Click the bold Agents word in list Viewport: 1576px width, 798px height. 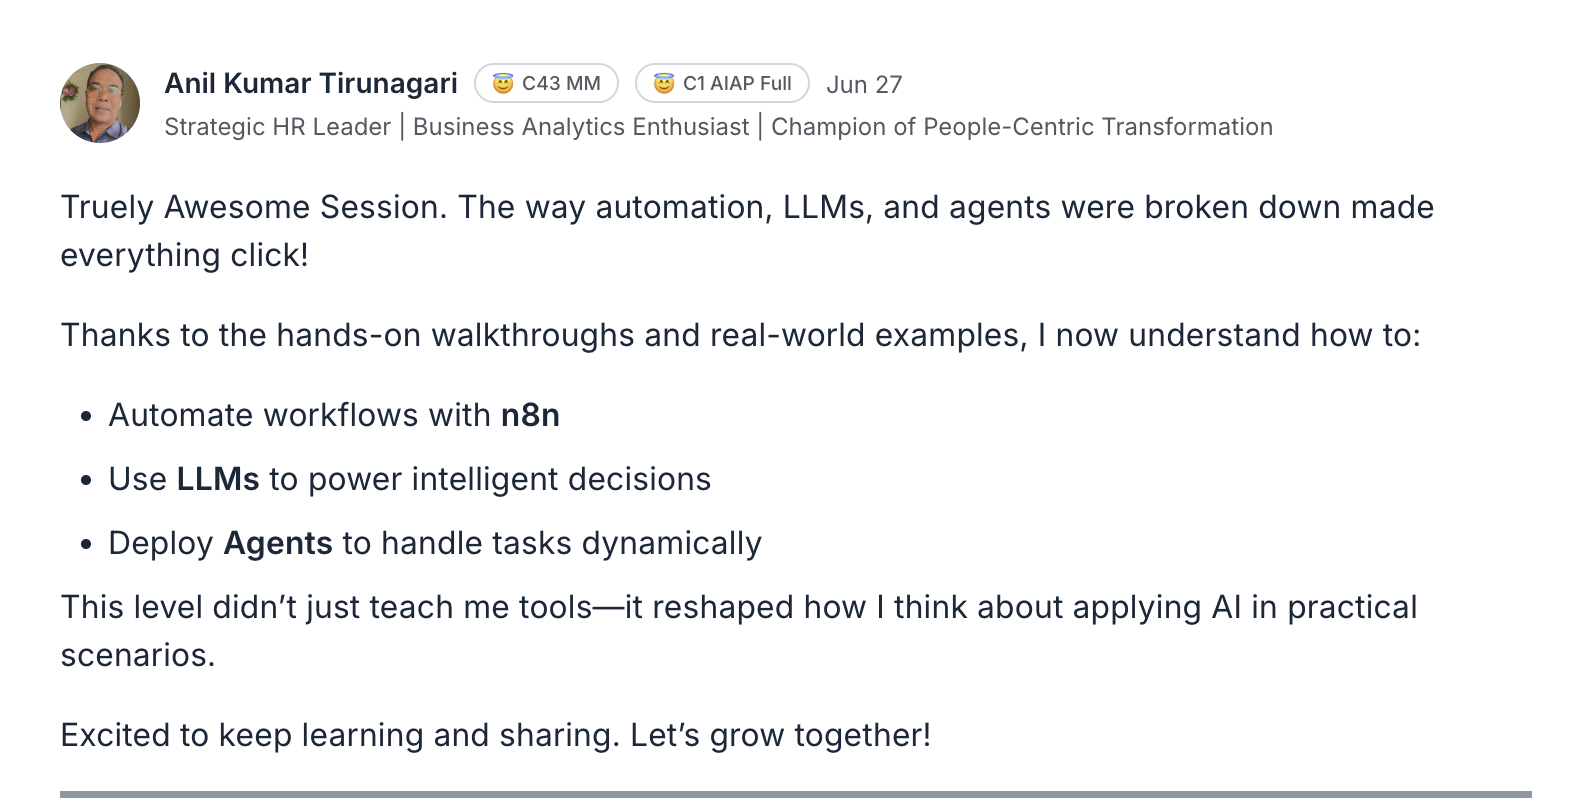tap(278, 543)
